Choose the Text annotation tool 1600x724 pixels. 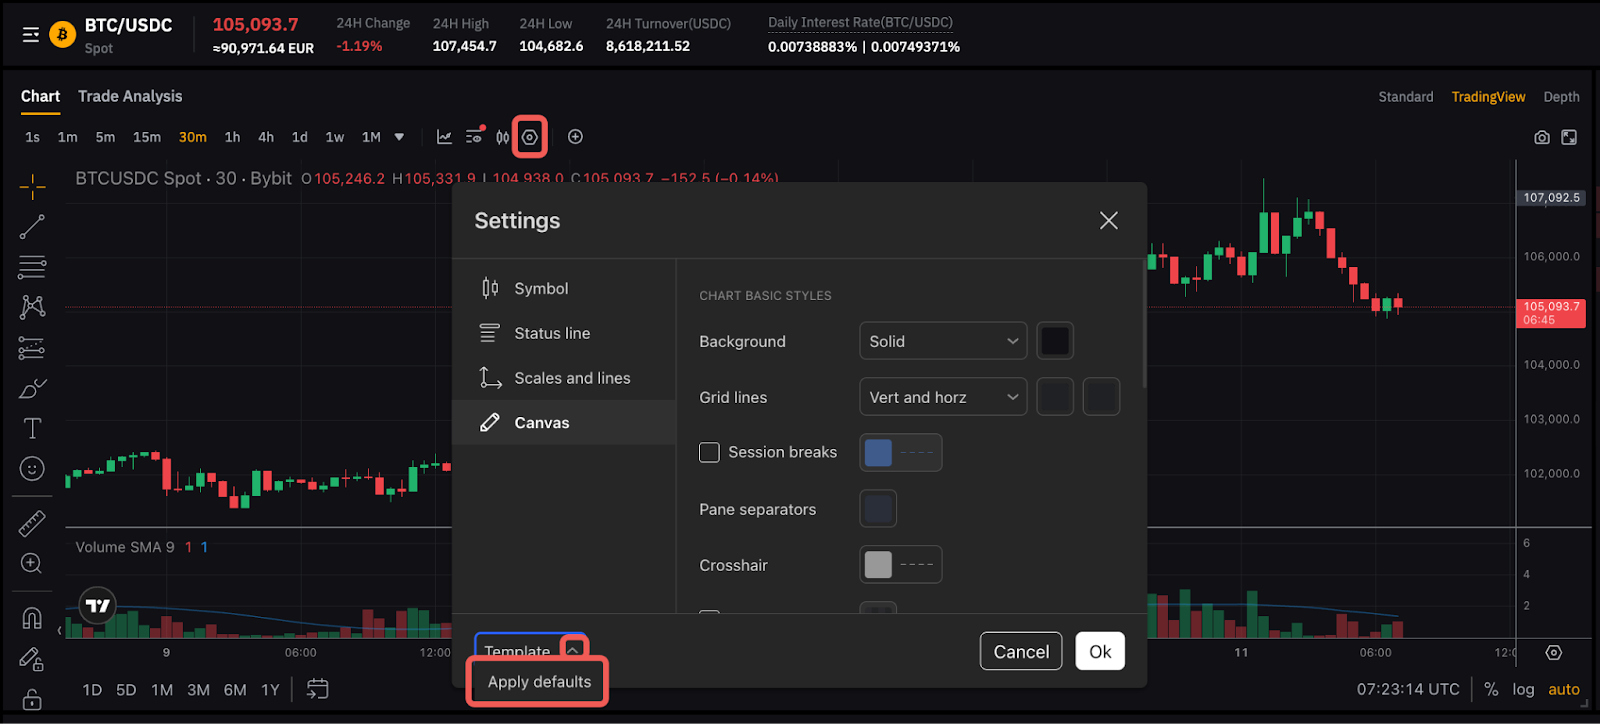point(32,429)
